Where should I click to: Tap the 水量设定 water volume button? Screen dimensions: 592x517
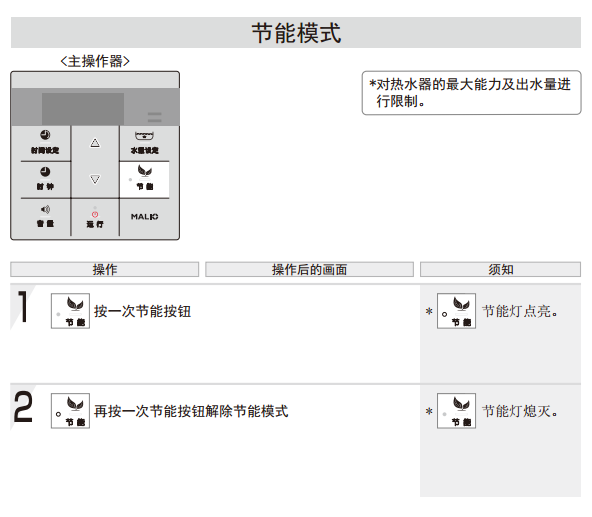[x=145, y=143]
